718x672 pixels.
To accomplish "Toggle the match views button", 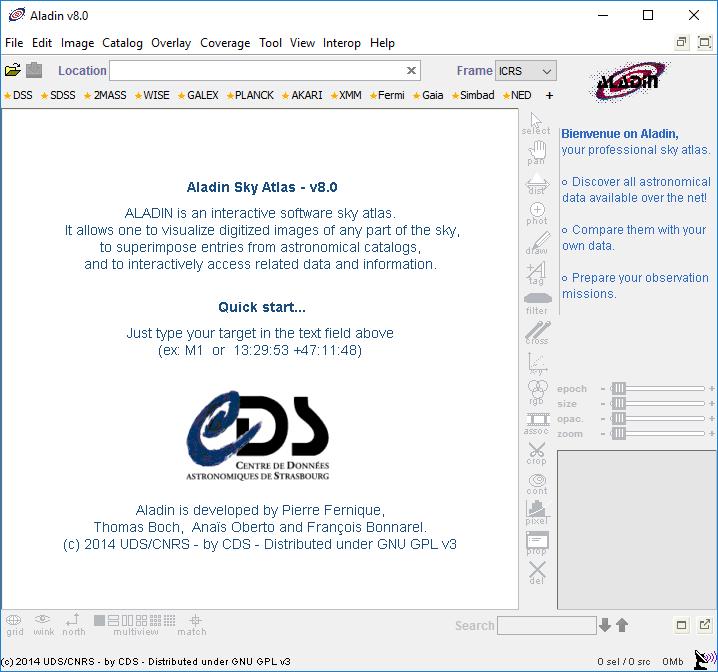I will 192,625.
